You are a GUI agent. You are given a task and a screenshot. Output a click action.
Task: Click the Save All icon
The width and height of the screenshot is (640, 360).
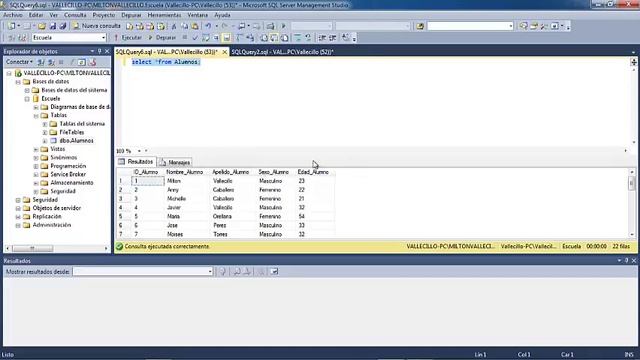[x=62, y=26]
